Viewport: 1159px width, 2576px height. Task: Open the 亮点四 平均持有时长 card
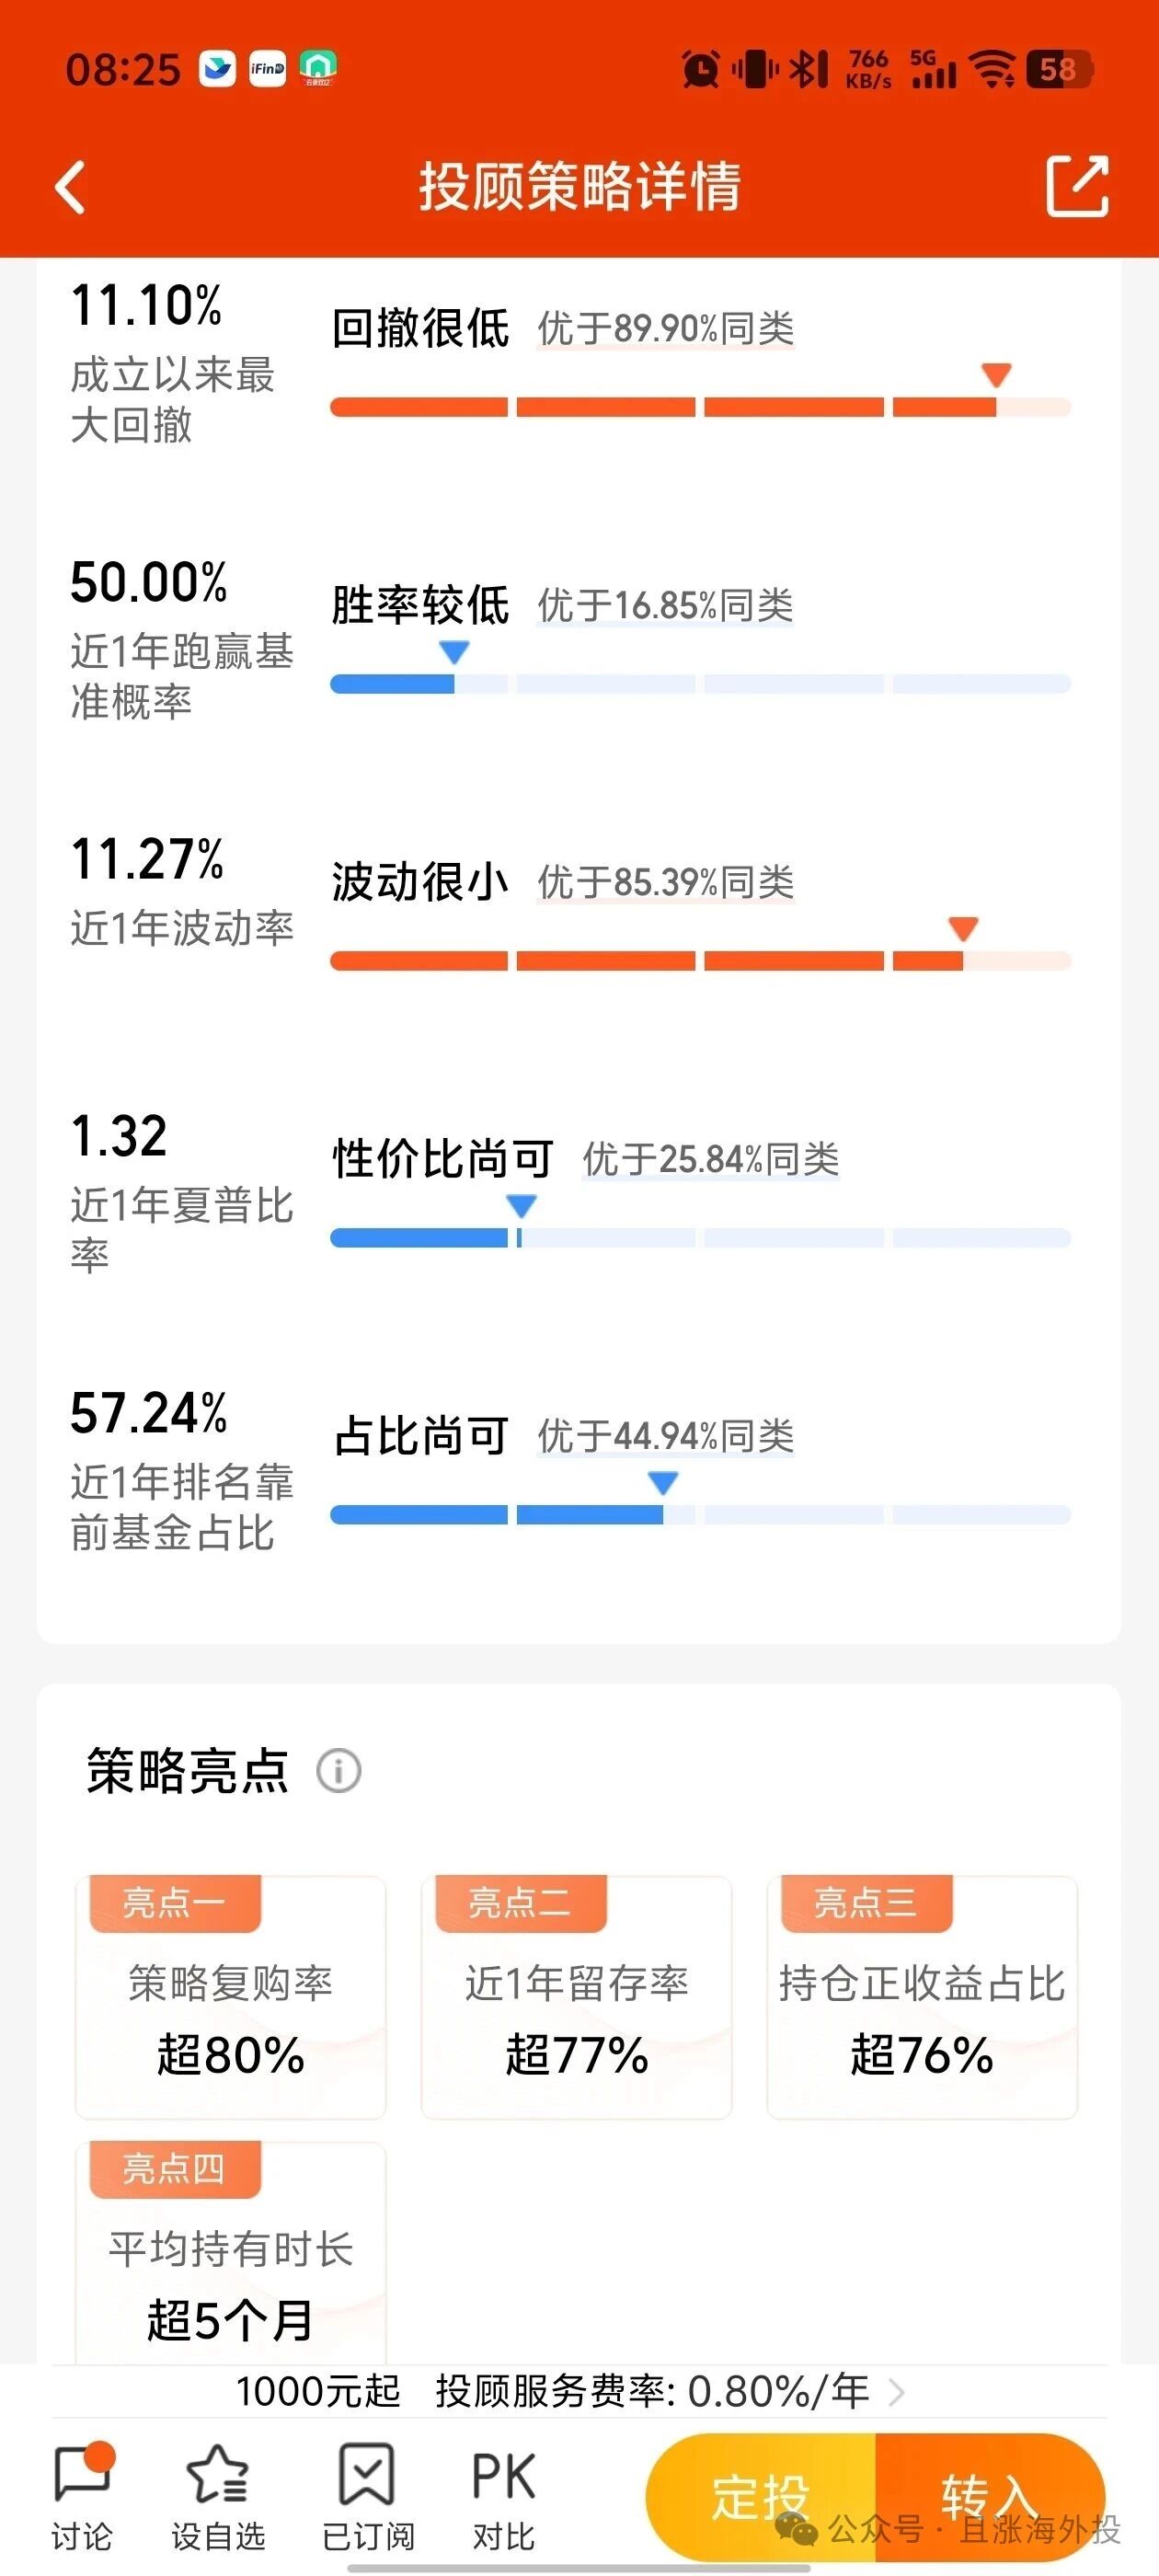tap(231, 2252)
